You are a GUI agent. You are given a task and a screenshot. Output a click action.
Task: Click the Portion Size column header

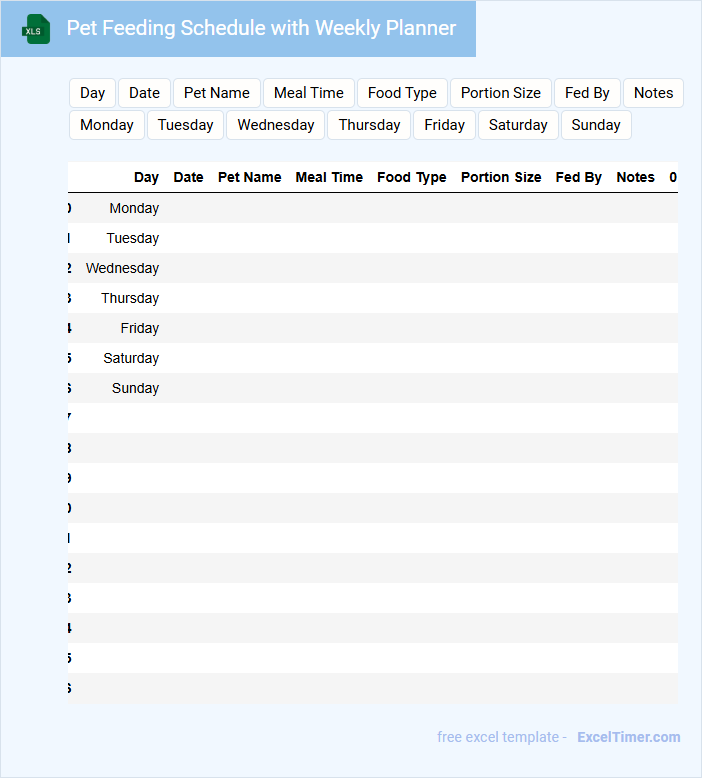(501, 177)
